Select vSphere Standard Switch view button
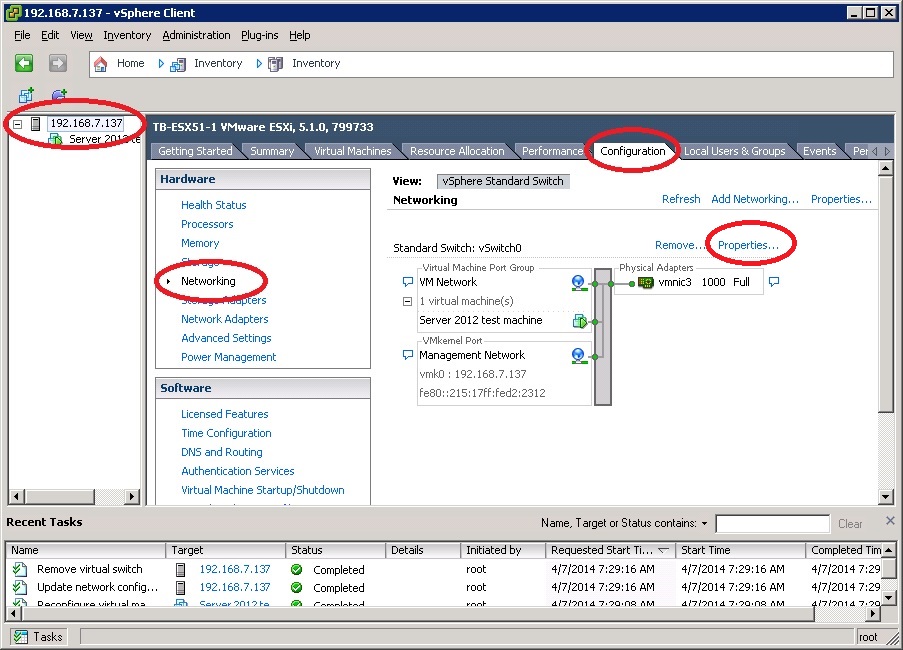This screenshot has width=903, height=650. [x=504, y=181]
